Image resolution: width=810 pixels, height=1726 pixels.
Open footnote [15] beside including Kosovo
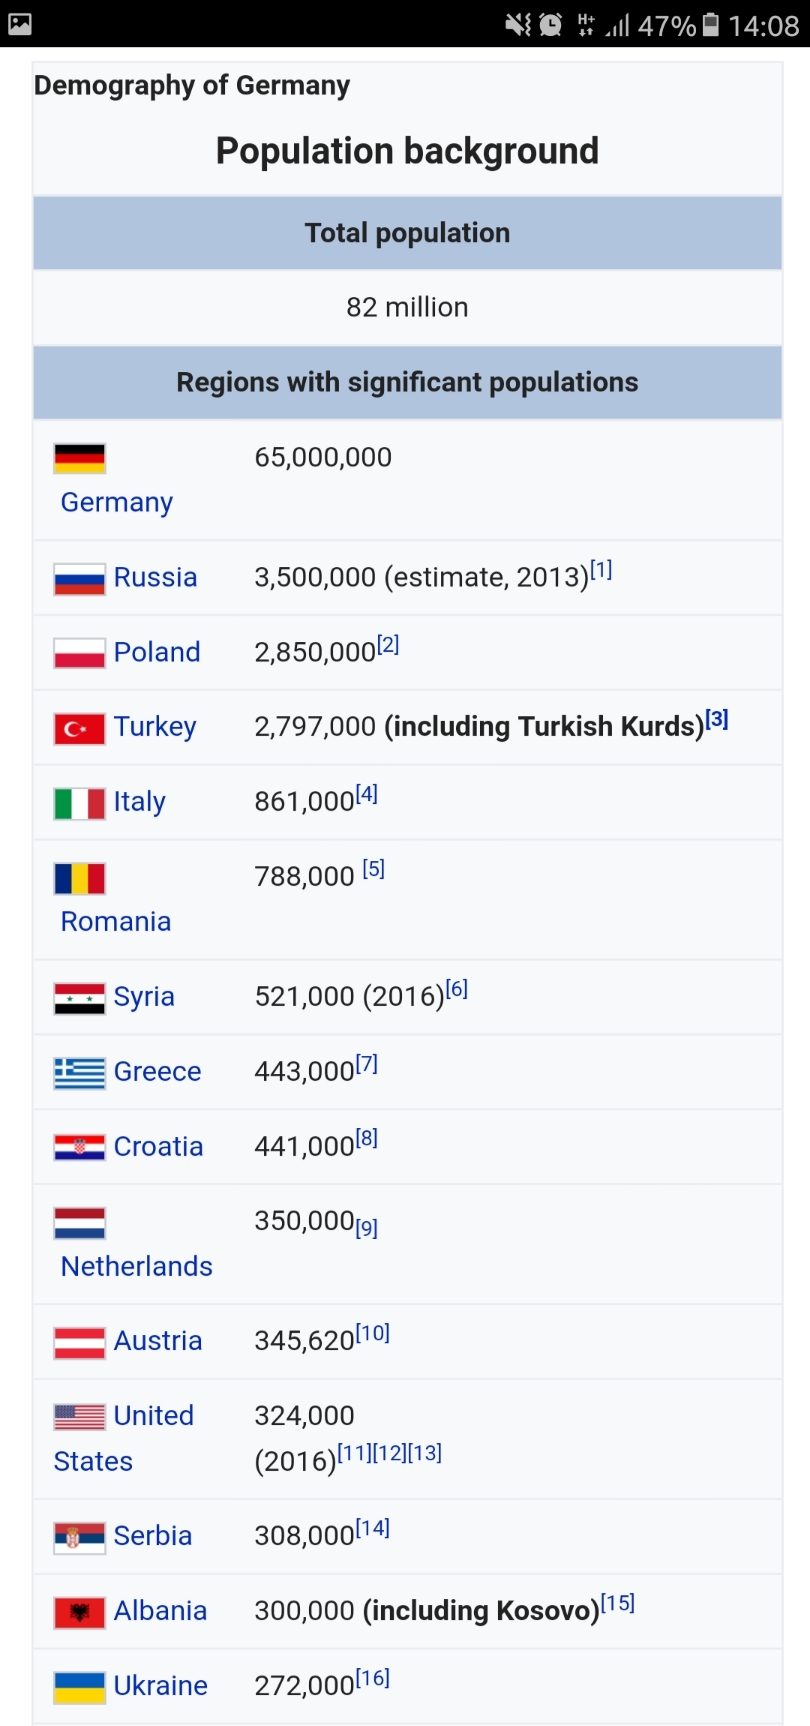[618, 1603]
